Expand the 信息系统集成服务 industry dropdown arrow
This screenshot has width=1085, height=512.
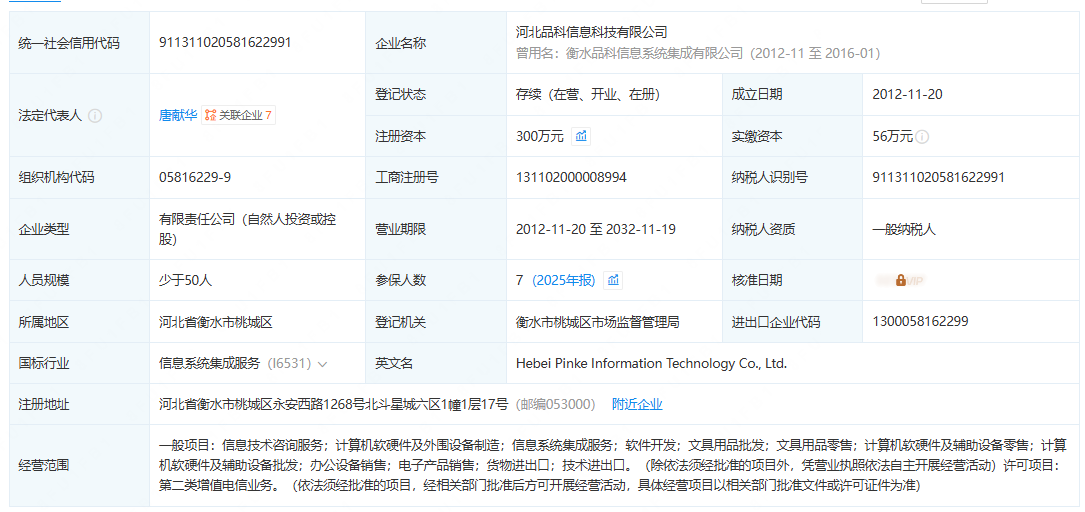tap(322, 363)
